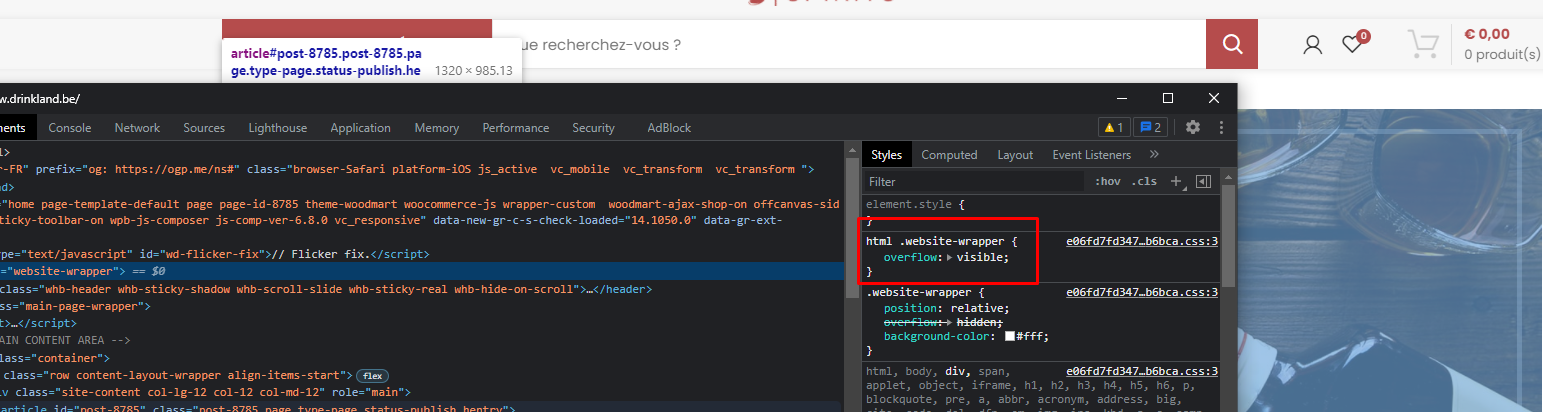1543x412 pixels.
Task: Click the element.style rule block
Action: pyautogui.click(x=1040, y=211)
